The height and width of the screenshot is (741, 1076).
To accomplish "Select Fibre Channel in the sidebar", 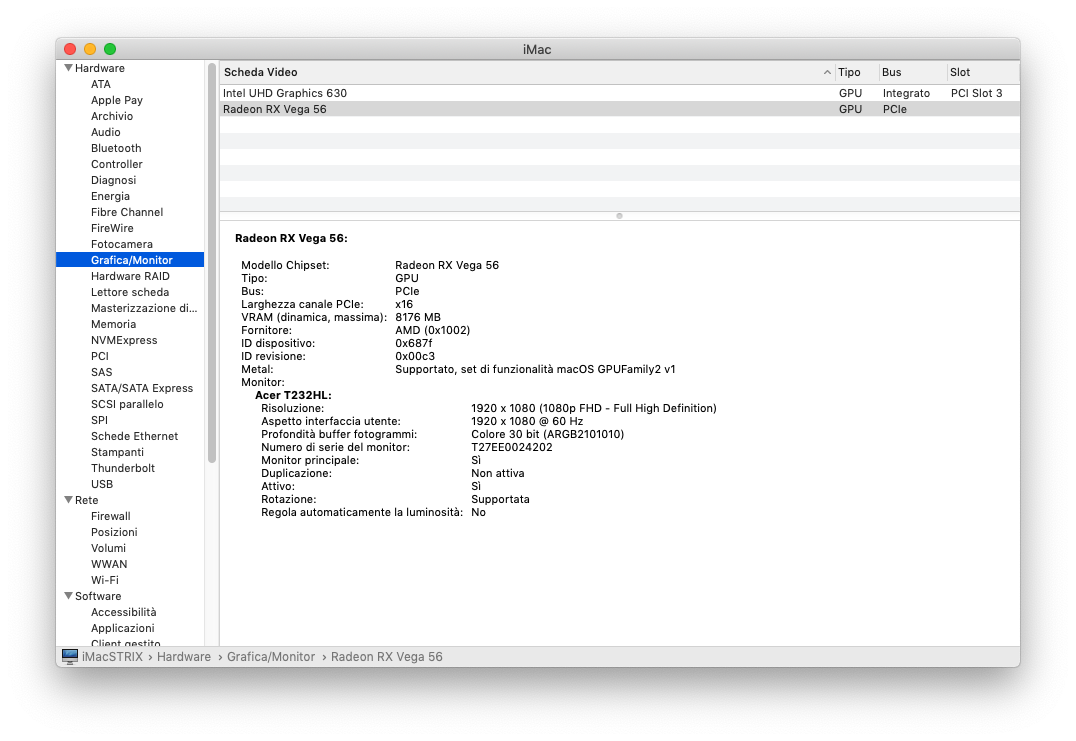I will [x=127, y=212].
